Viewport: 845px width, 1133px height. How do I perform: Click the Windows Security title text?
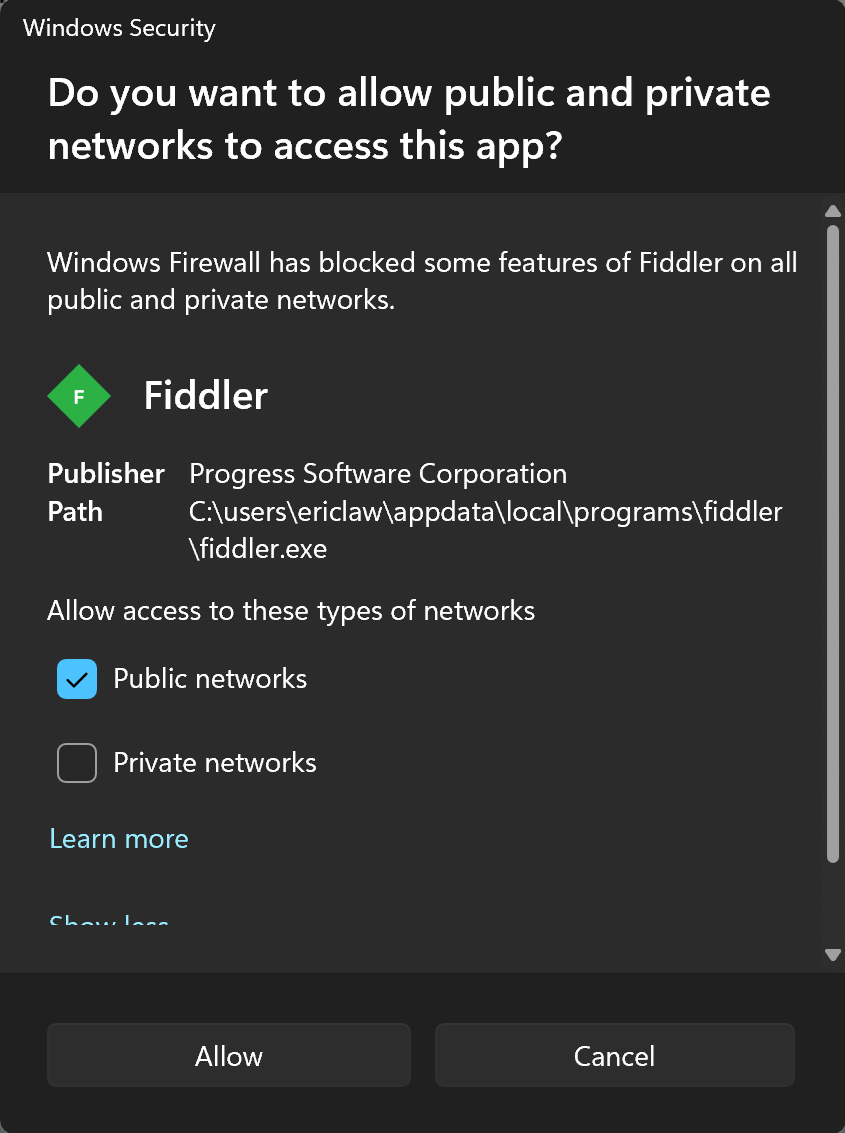[x=119, y=28]
